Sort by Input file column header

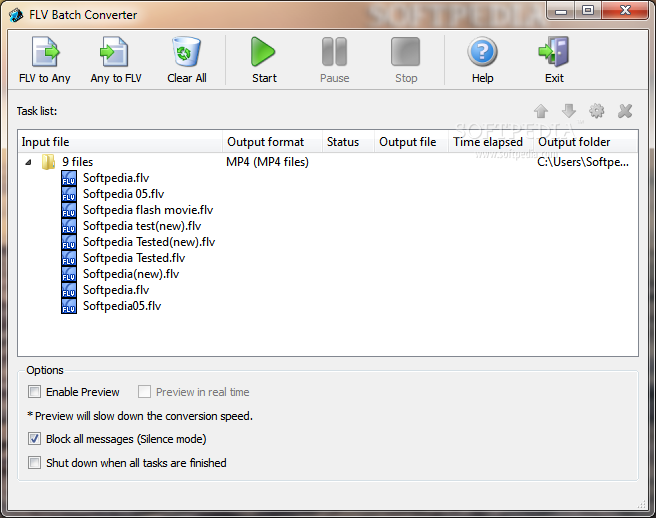pos(120,142)
